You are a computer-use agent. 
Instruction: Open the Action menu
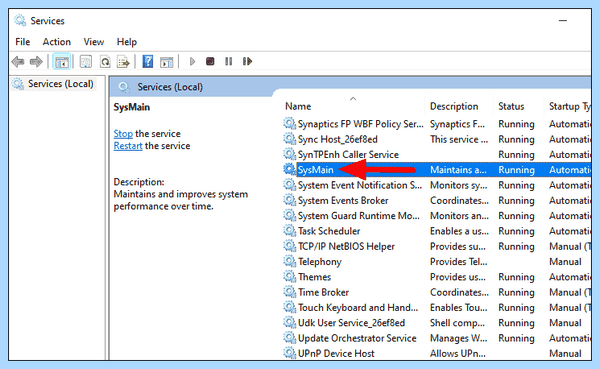tap(57, 42)
